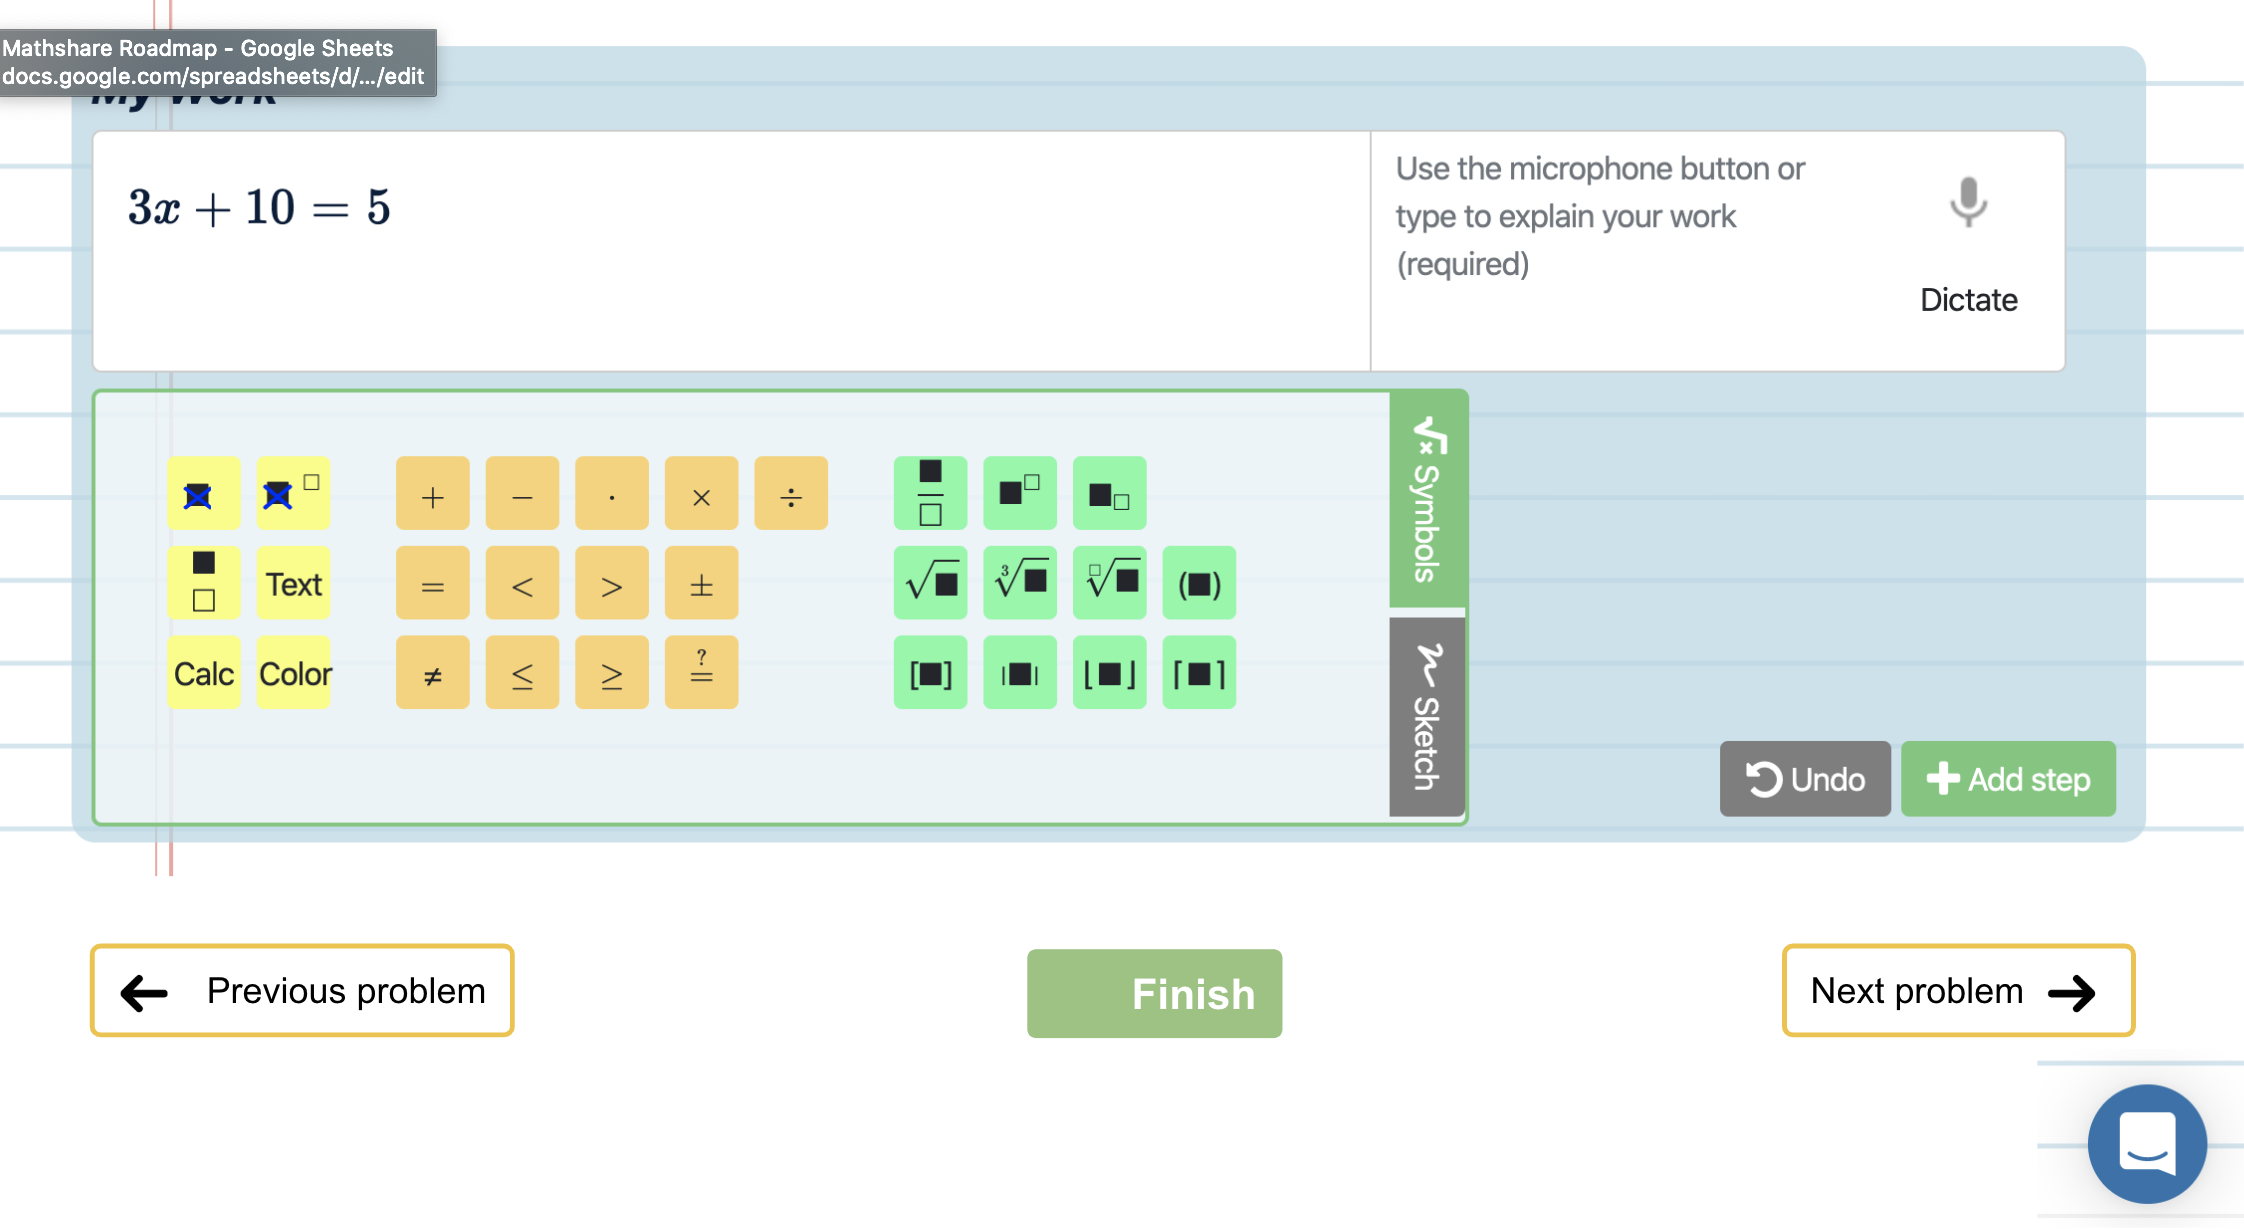Insert the division ÷ operator

[x=790, y=493]
